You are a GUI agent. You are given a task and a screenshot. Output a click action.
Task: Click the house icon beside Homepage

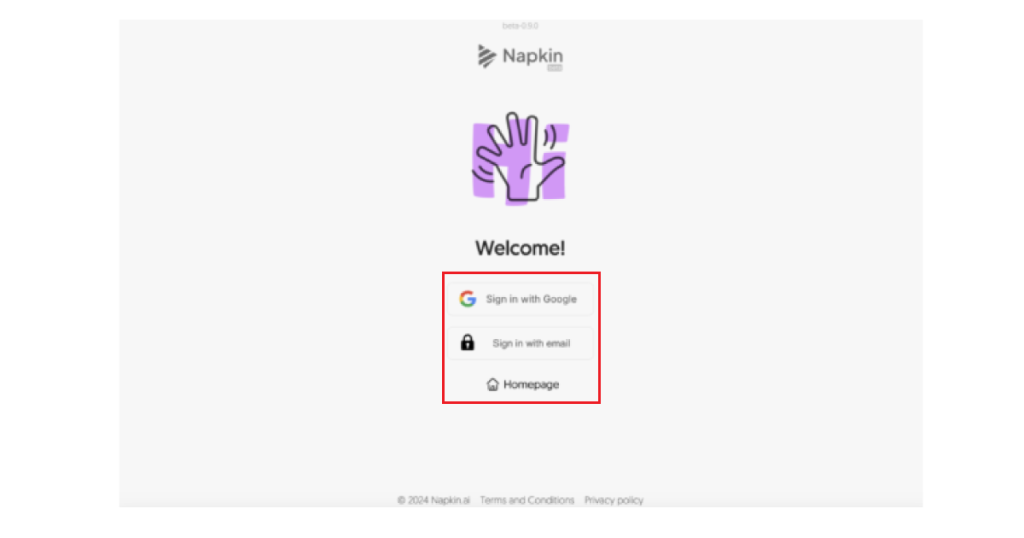[x=493, y=385]
